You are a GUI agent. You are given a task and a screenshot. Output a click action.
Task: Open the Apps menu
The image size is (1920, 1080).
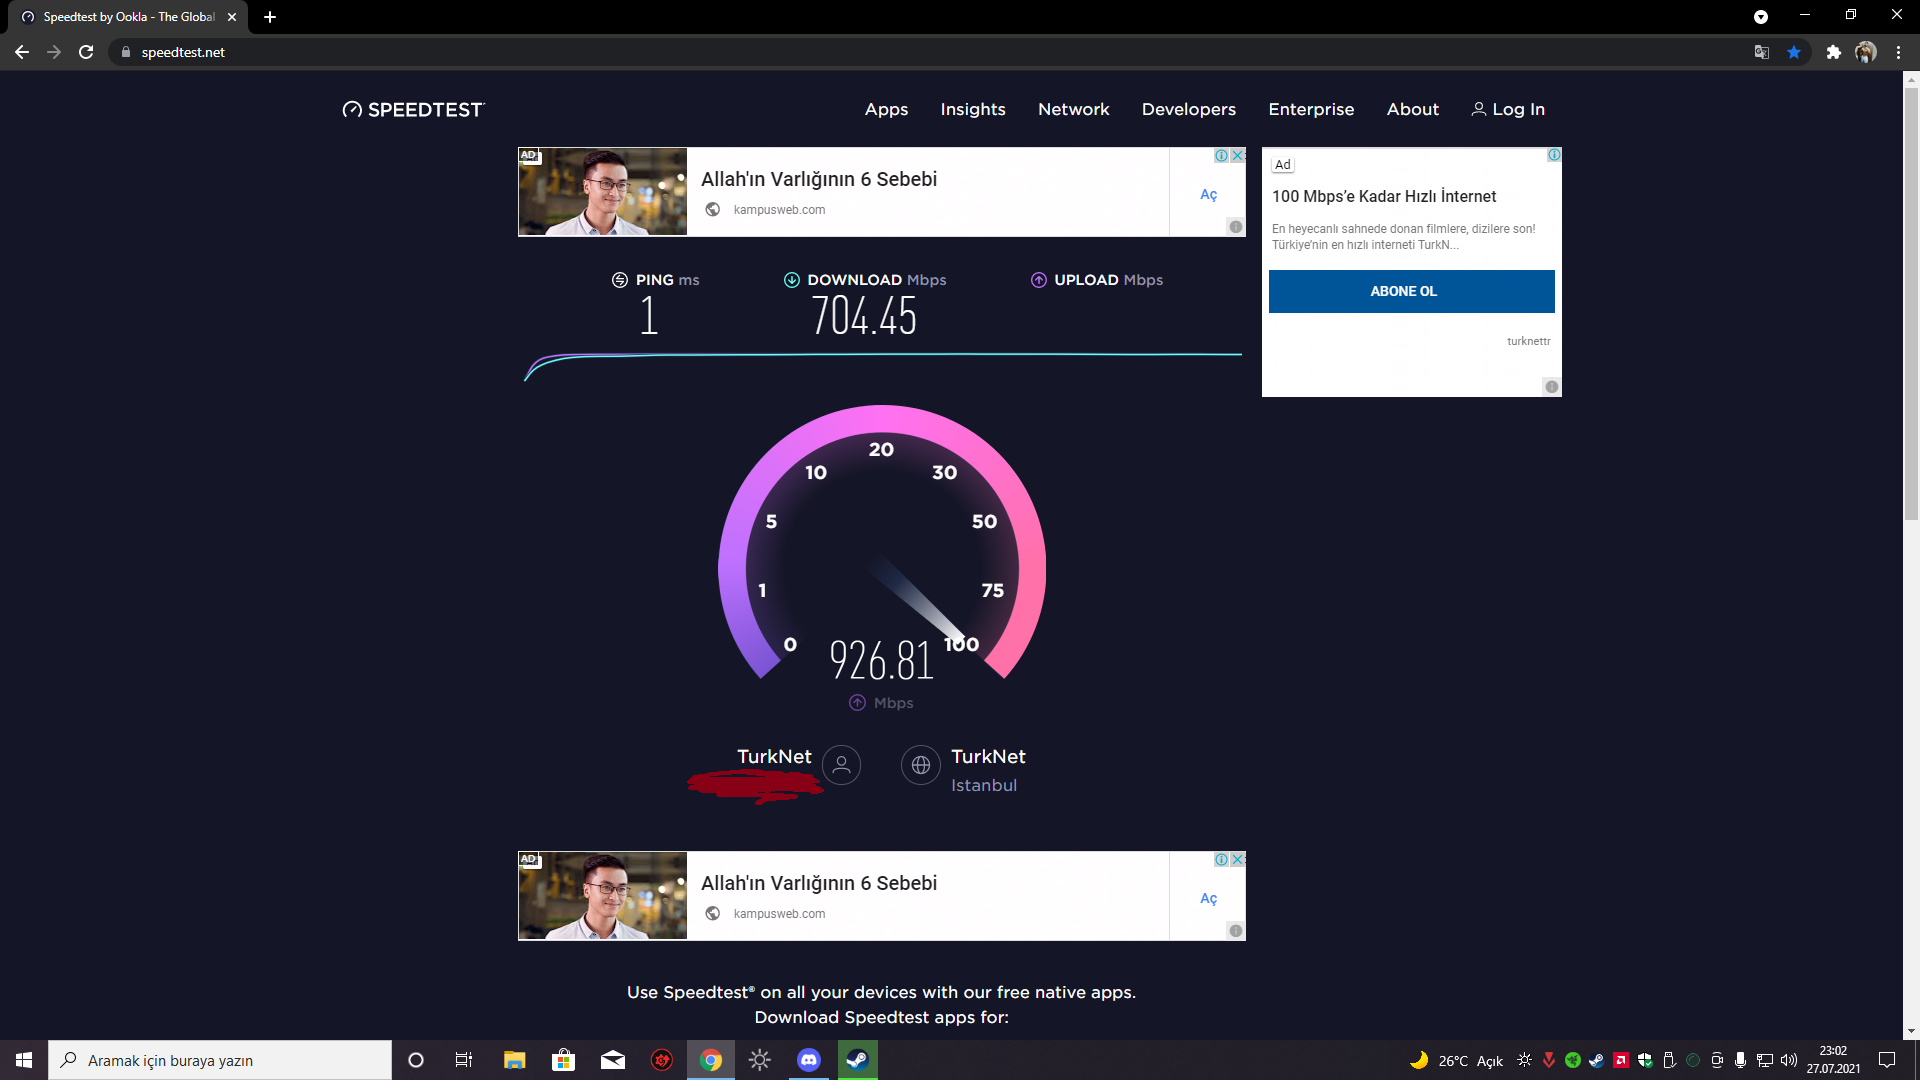pos(886,109)
